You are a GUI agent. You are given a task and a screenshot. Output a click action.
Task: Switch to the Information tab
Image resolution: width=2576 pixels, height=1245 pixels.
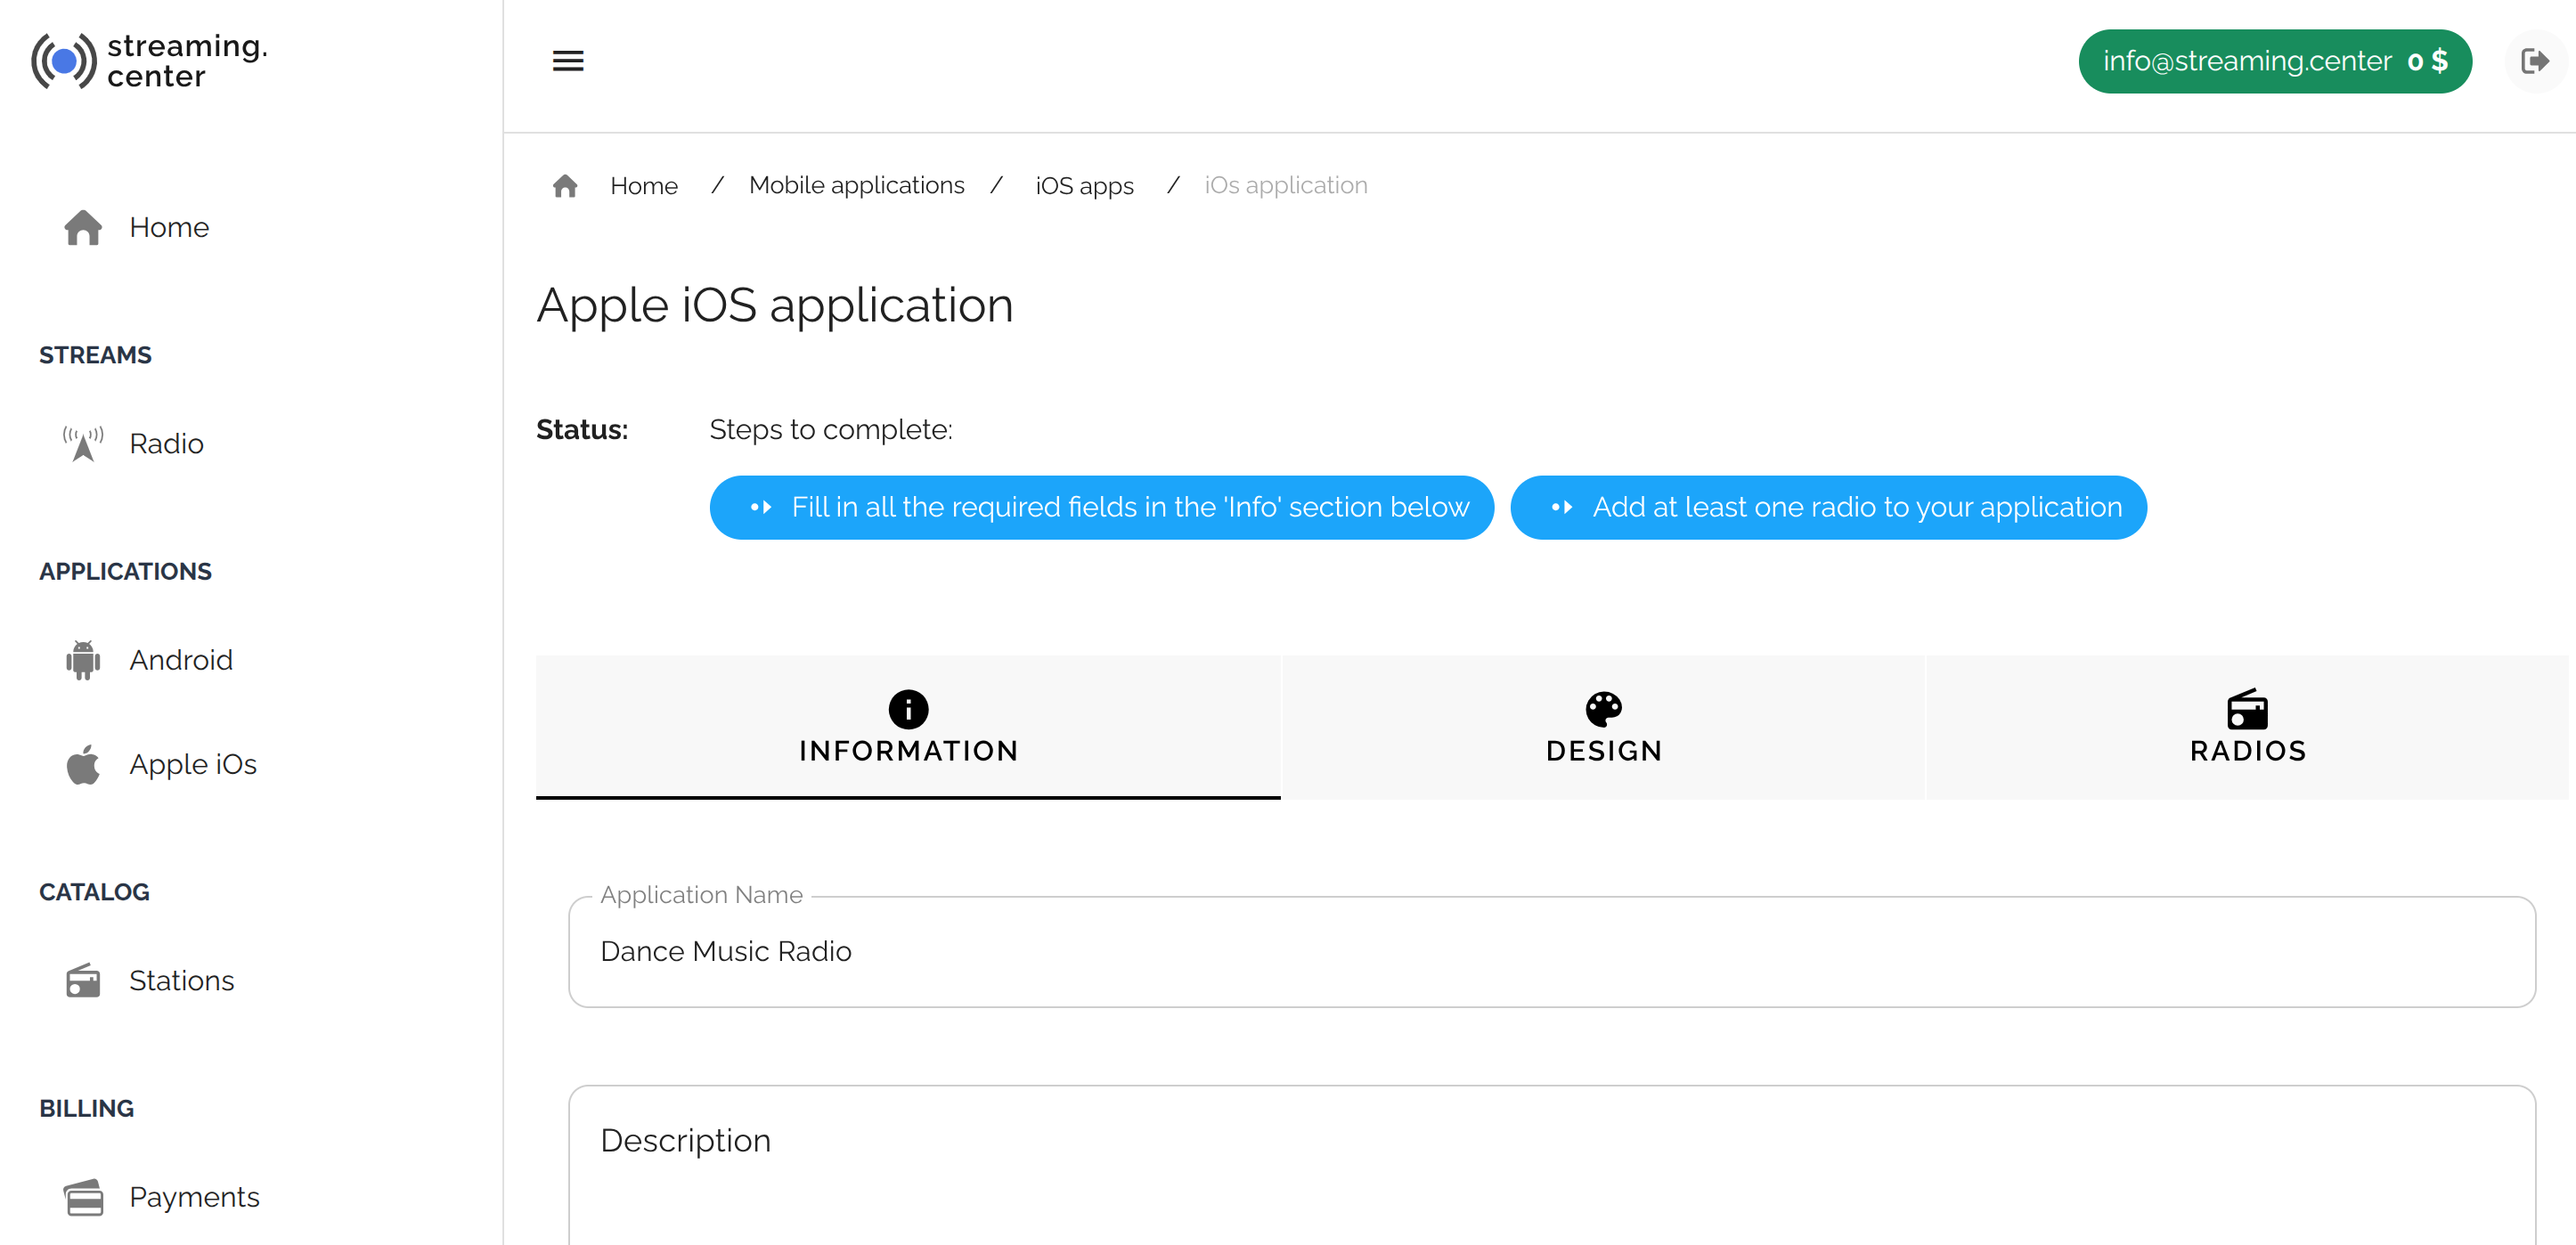[x=908, y=727]
